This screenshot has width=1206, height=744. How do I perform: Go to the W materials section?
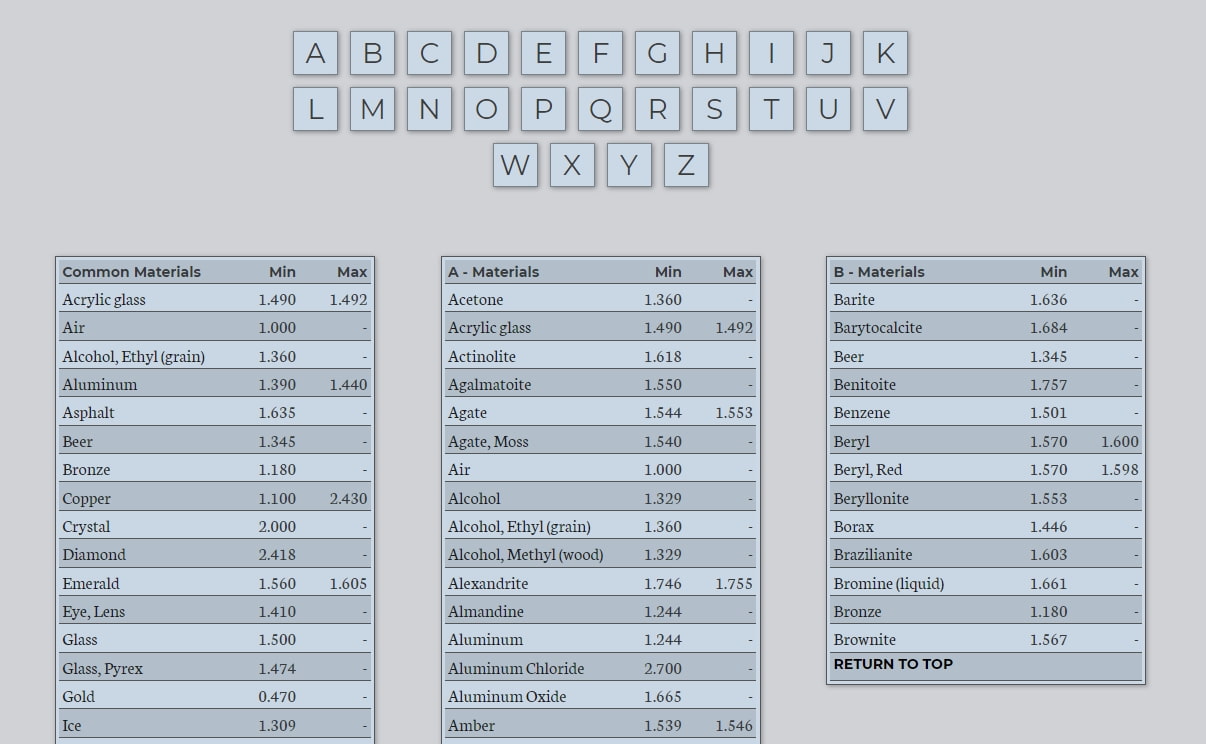515,165
